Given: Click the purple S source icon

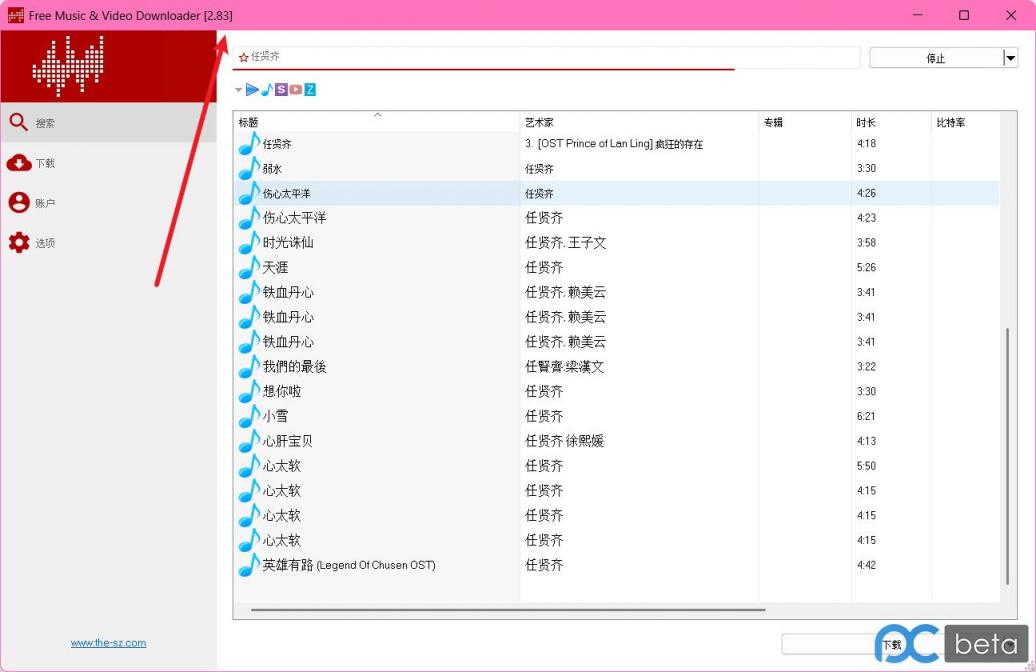Looking at the screenshot, I should coord(281,90).
